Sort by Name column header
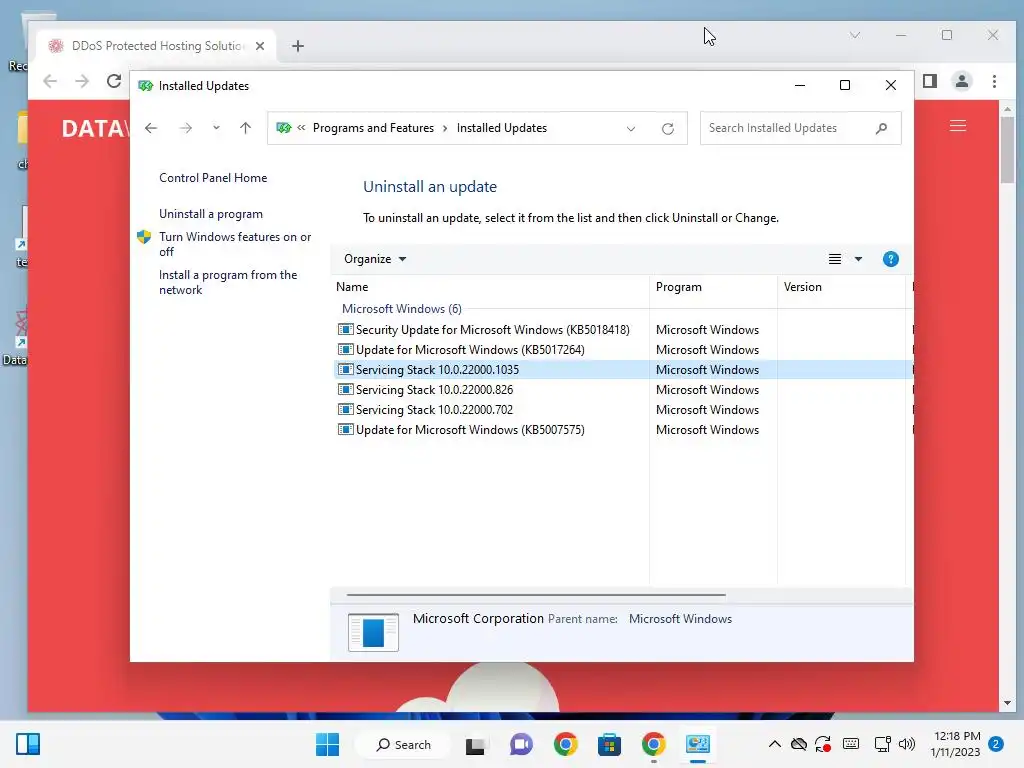The image size is (1024, 768). click(x=490, y=287)
